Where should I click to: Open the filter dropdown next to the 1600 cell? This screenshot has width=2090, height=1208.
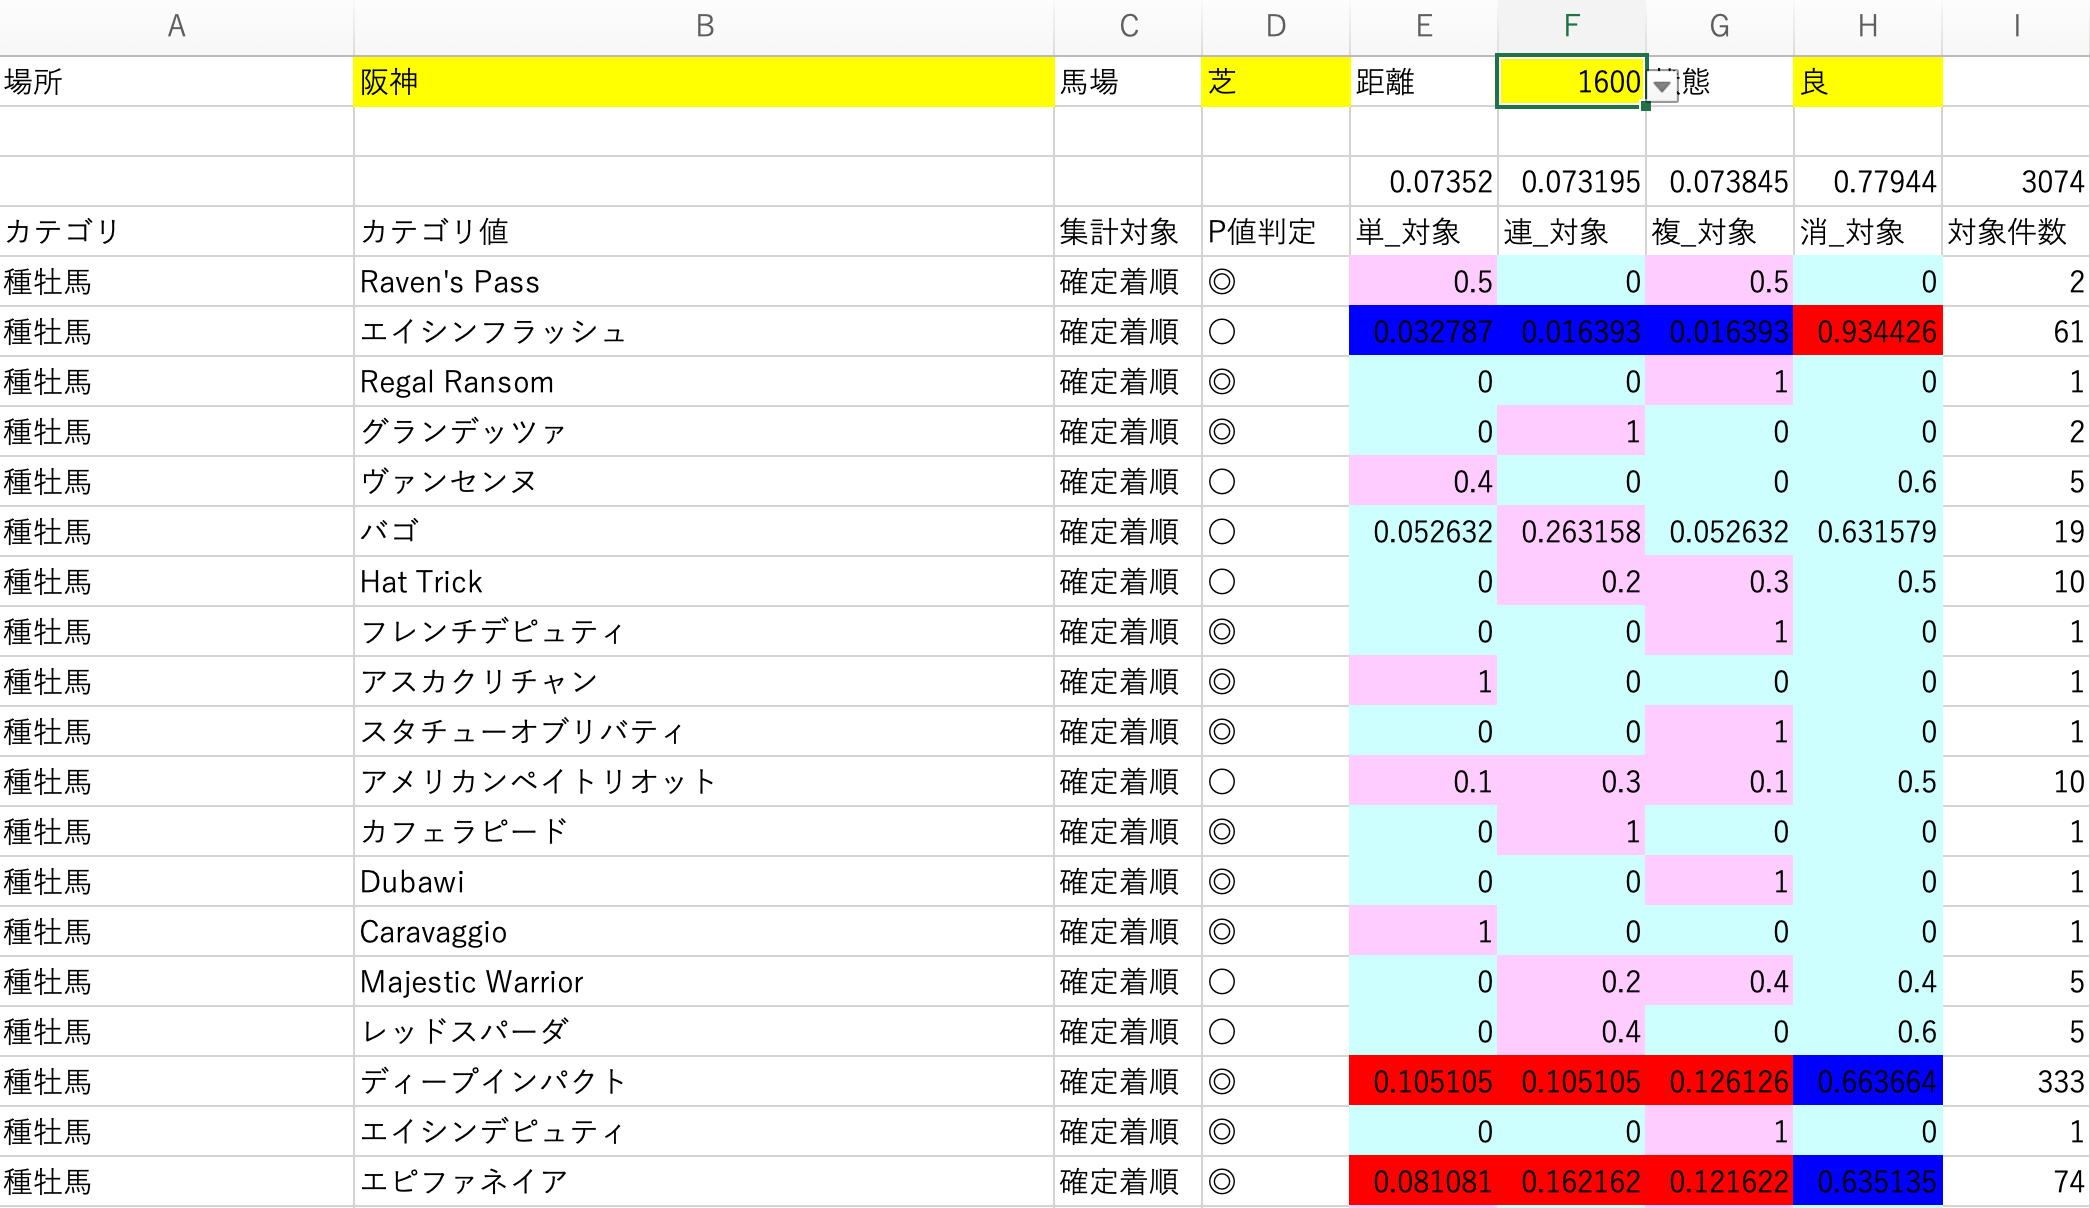1661,86
